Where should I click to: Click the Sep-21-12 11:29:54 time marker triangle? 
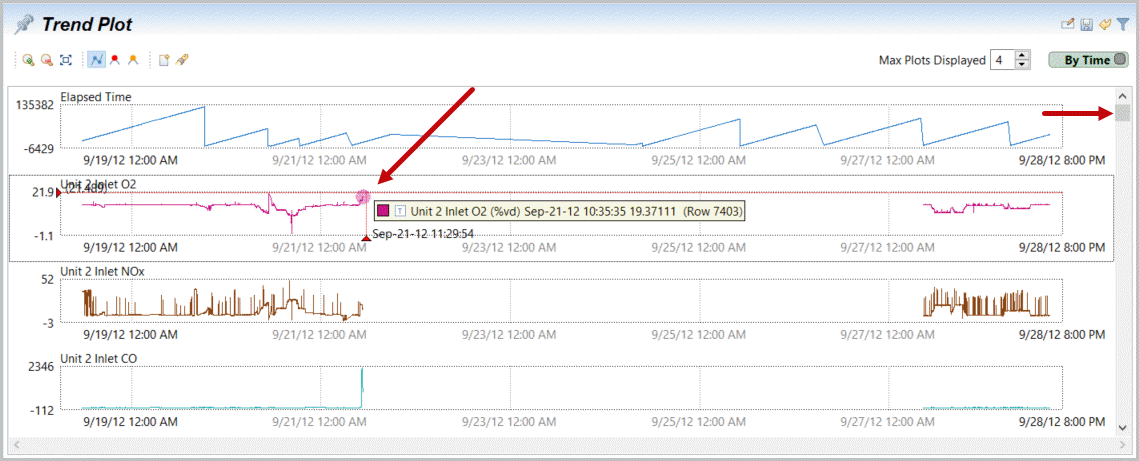click(366, 237)
